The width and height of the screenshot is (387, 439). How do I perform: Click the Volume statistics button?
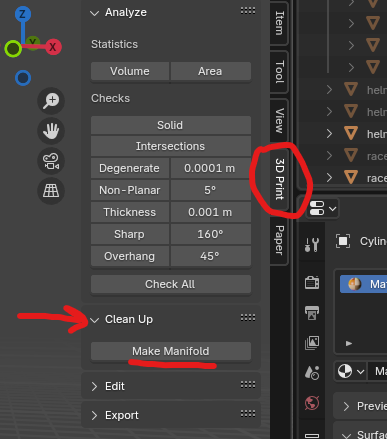130,71
